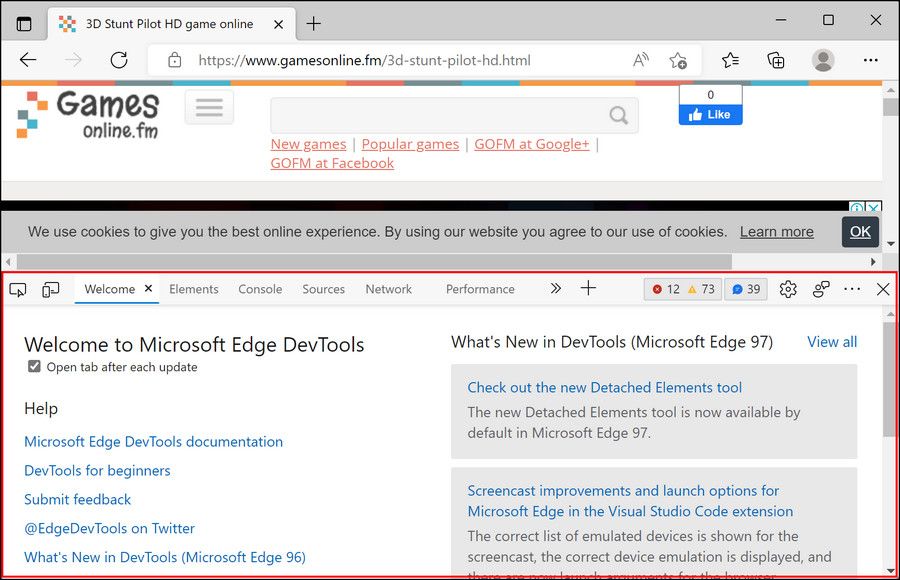900x580 pixels.
Task: Click the website search input field
Action: click(440, 114)
